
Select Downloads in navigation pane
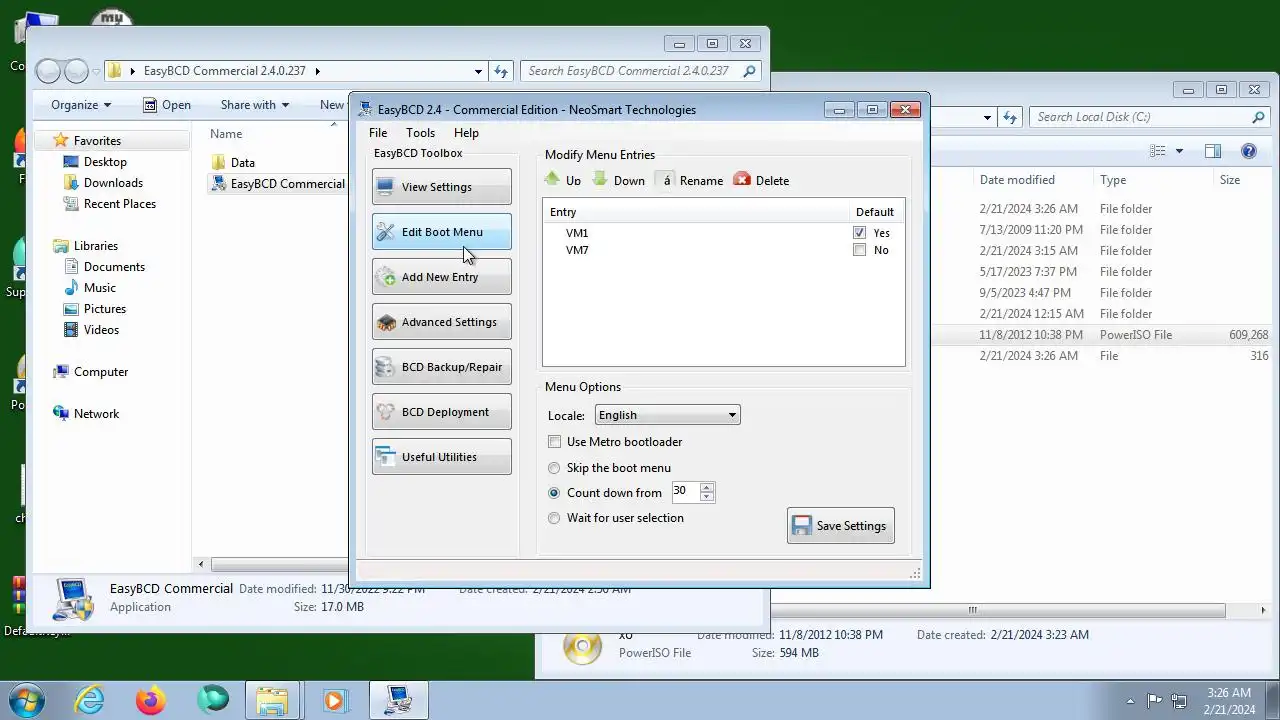(103, 183)
